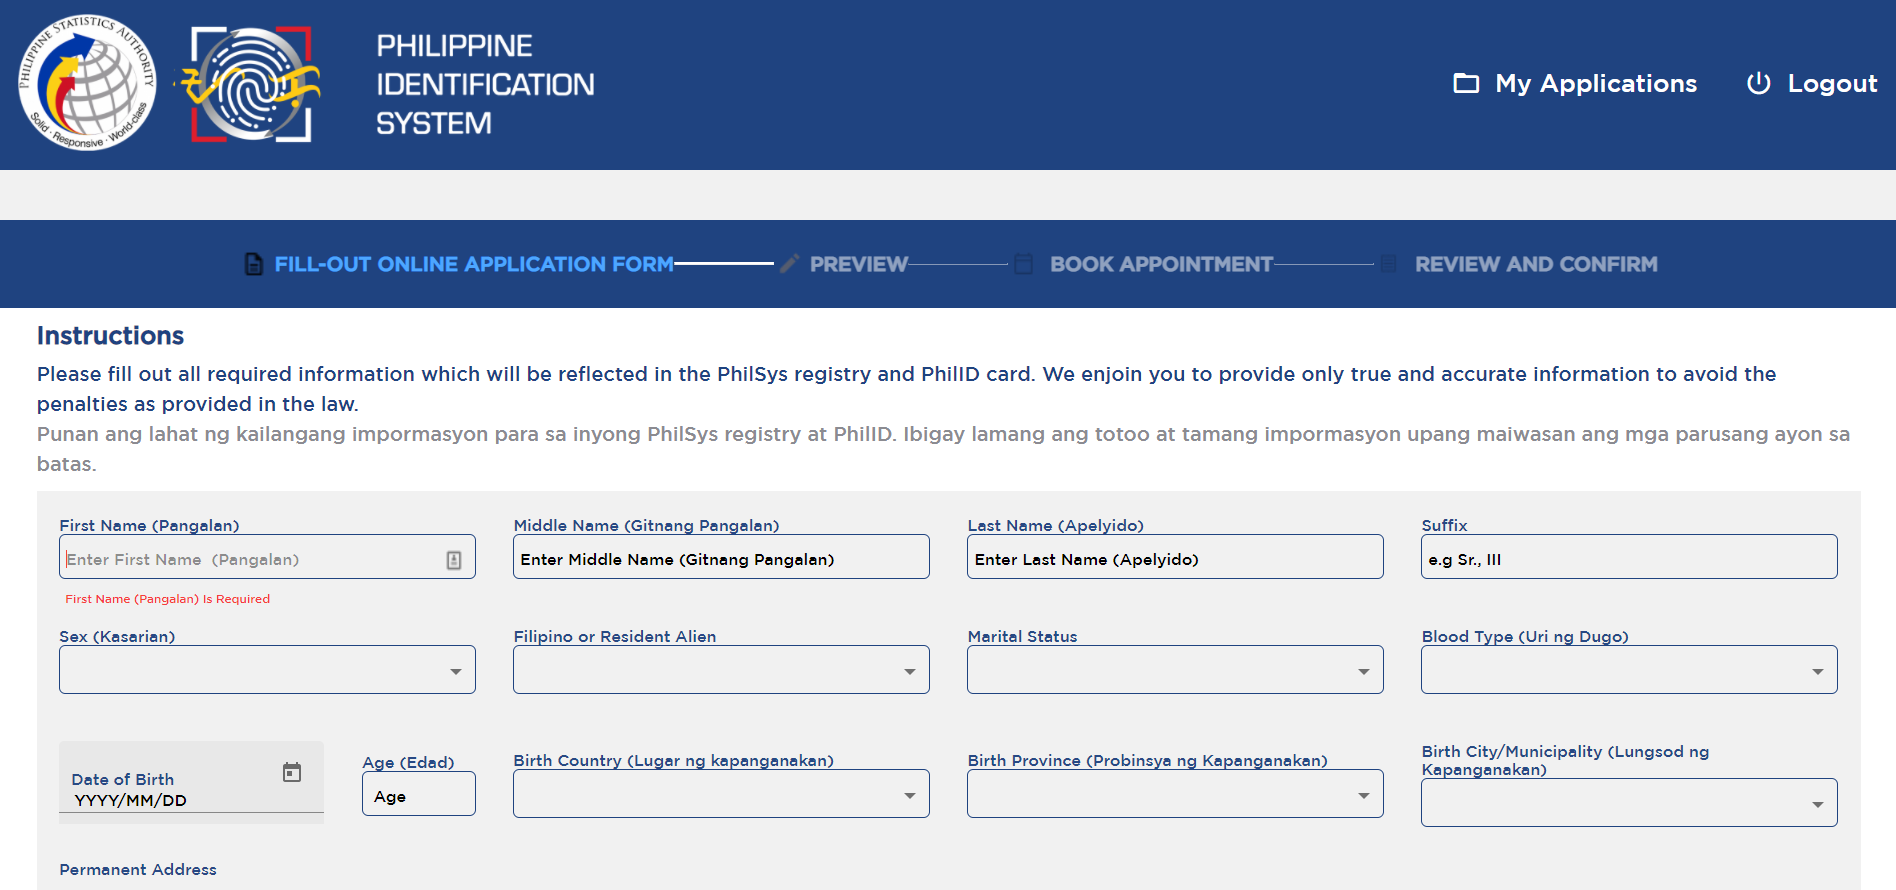Expand the Birth Country dropdown
1896x890 pixels.
(x=721, y=794)
